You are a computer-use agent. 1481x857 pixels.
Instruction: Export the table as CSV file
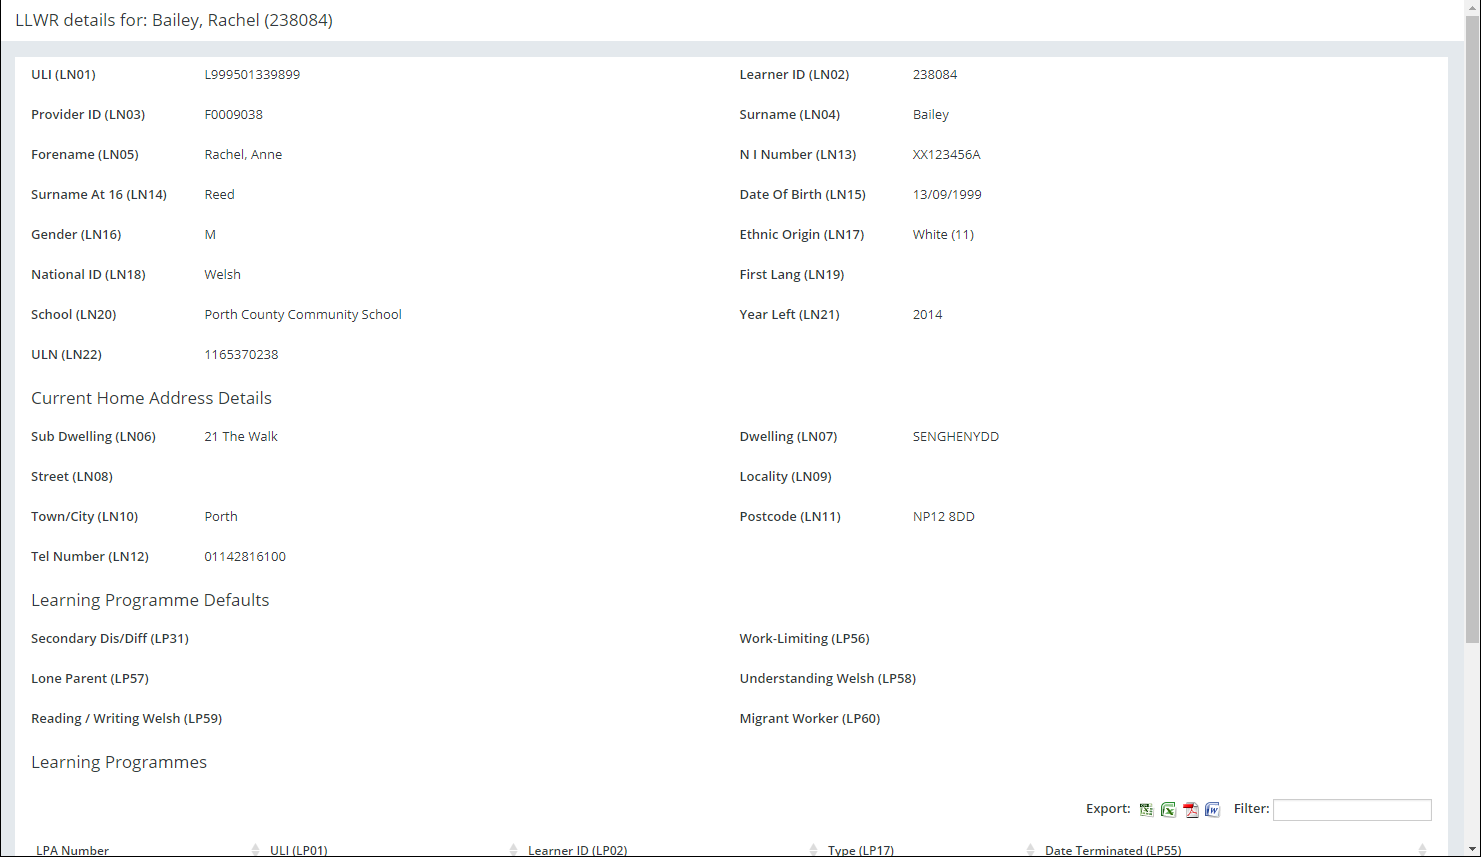point(1146,810)
